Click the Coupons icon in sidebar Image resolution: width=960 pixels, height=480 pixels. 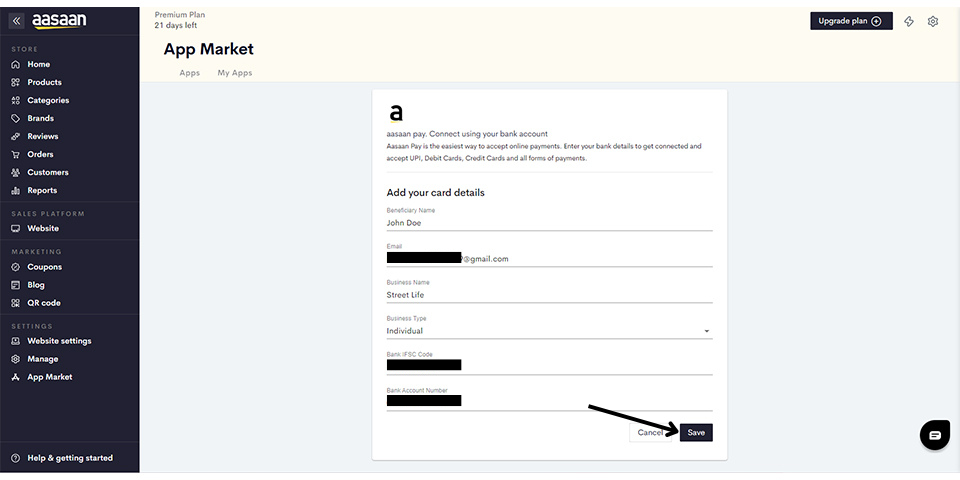click(16, 267)
